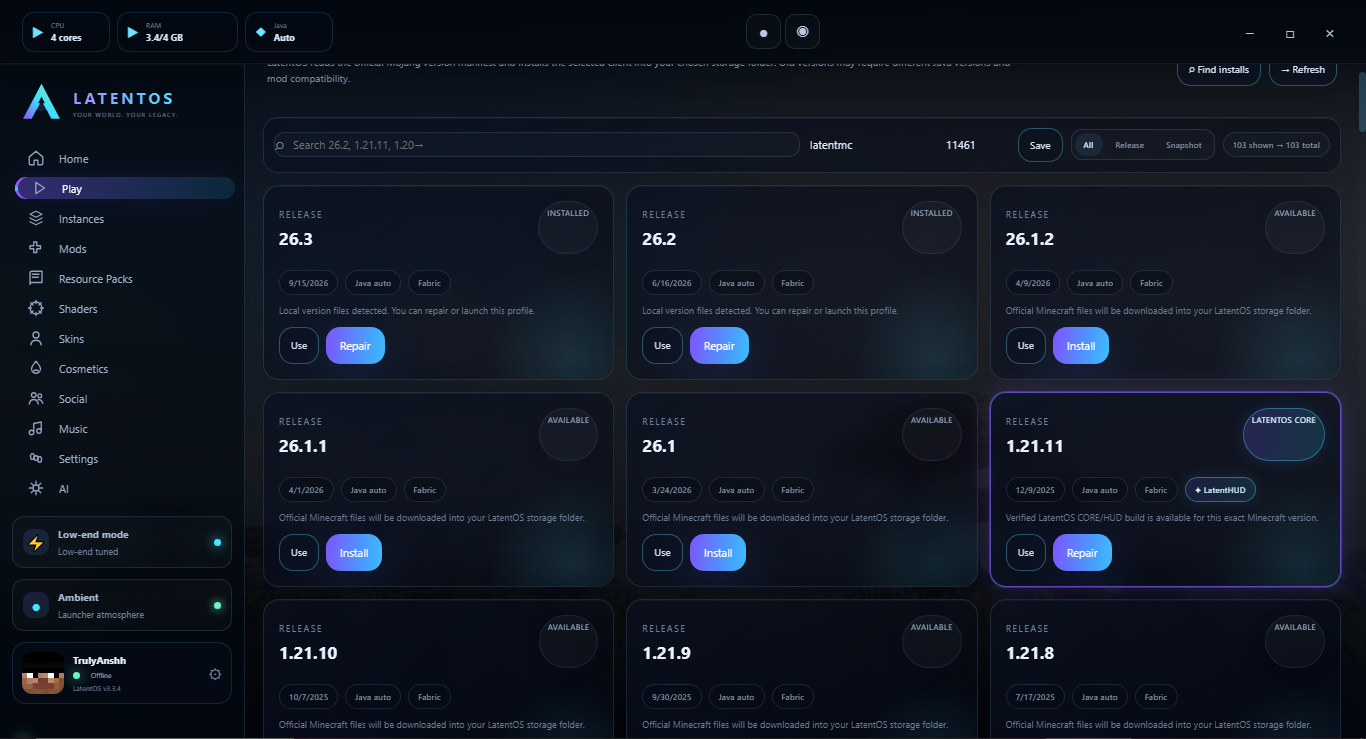Open Cosmetics droplet icon
This screenshot has height=739, width=1366.
tap(36, 368)
